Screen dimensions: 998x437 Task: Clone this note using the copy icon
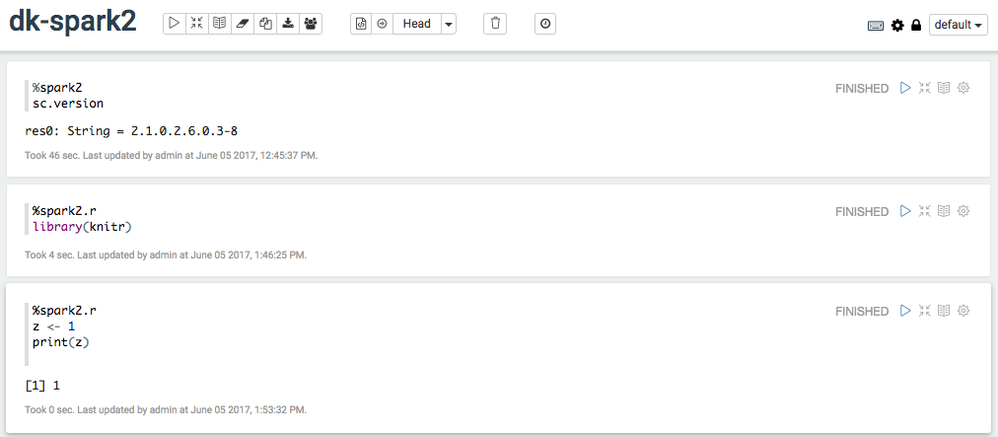coord(265,23)
